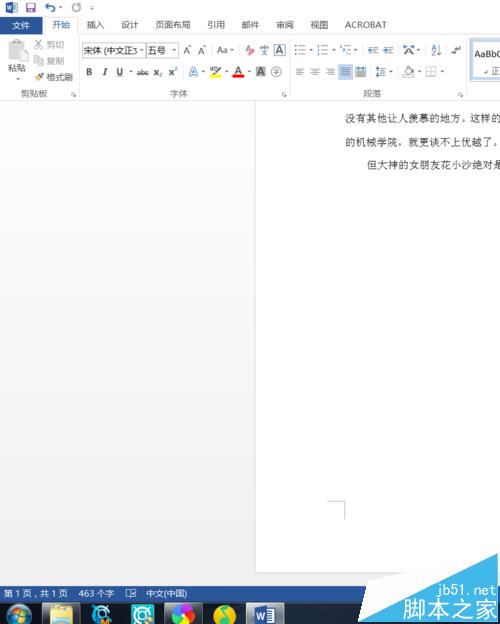Open Word from the Windows taskbar
The width and height of the screenshot is (500, 624).
pos(265,614)
